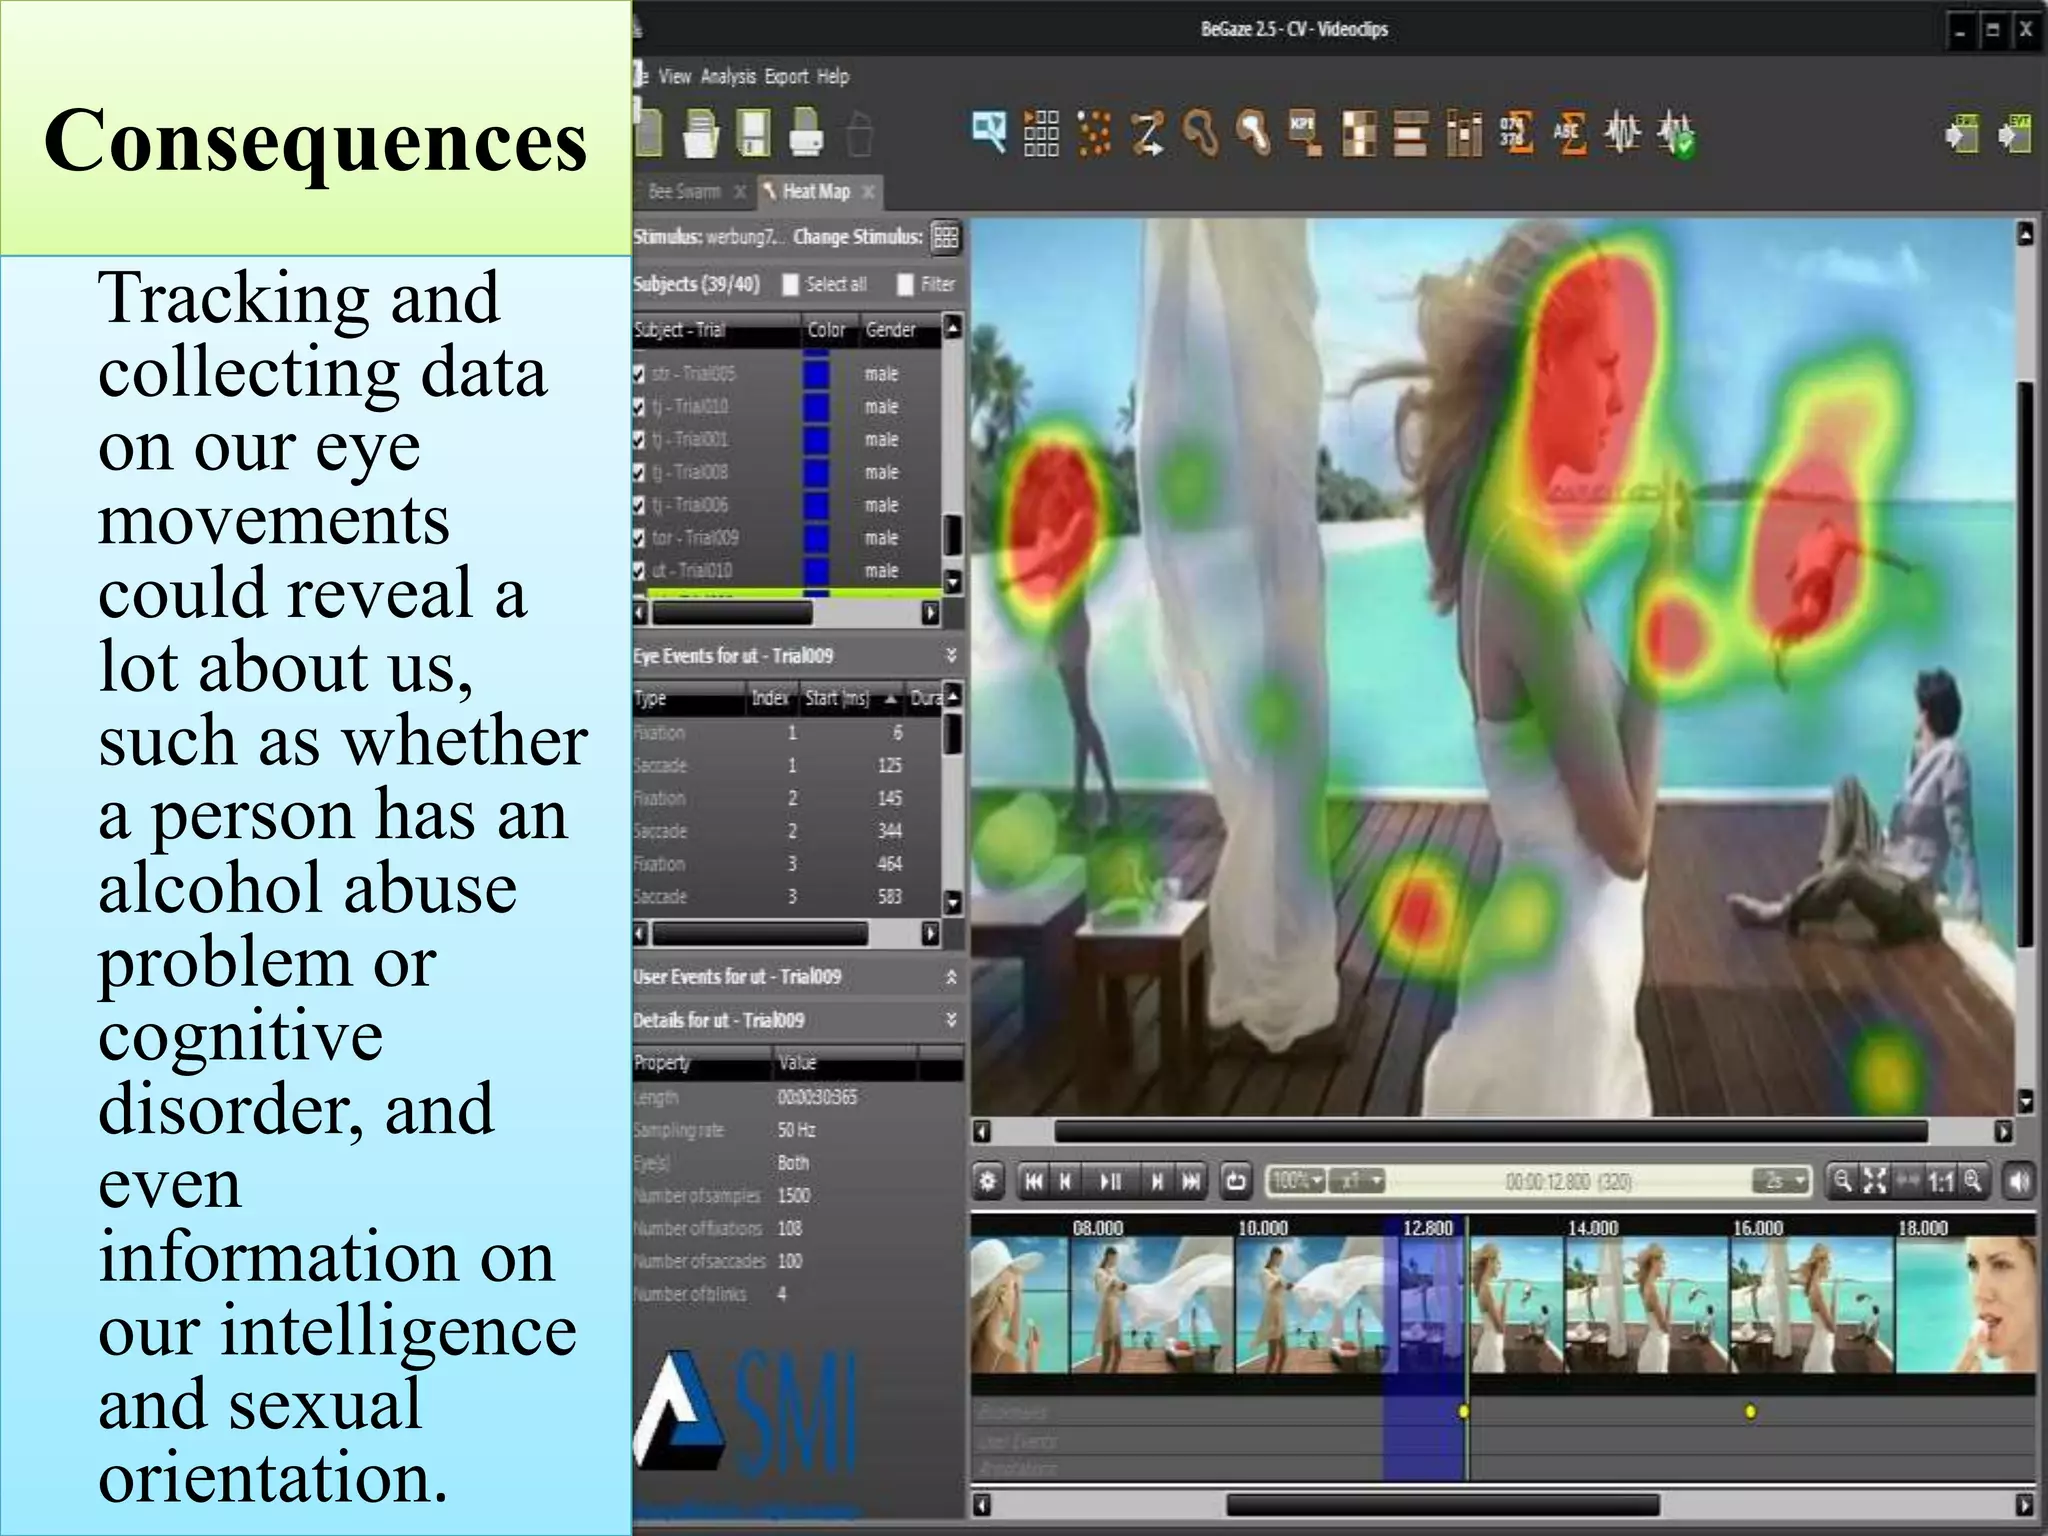The width and height of the screenshot is (2048, 1536).
Task: Uncheck the first tj - Trial010 subject checkbox
Action: (639, 407)
